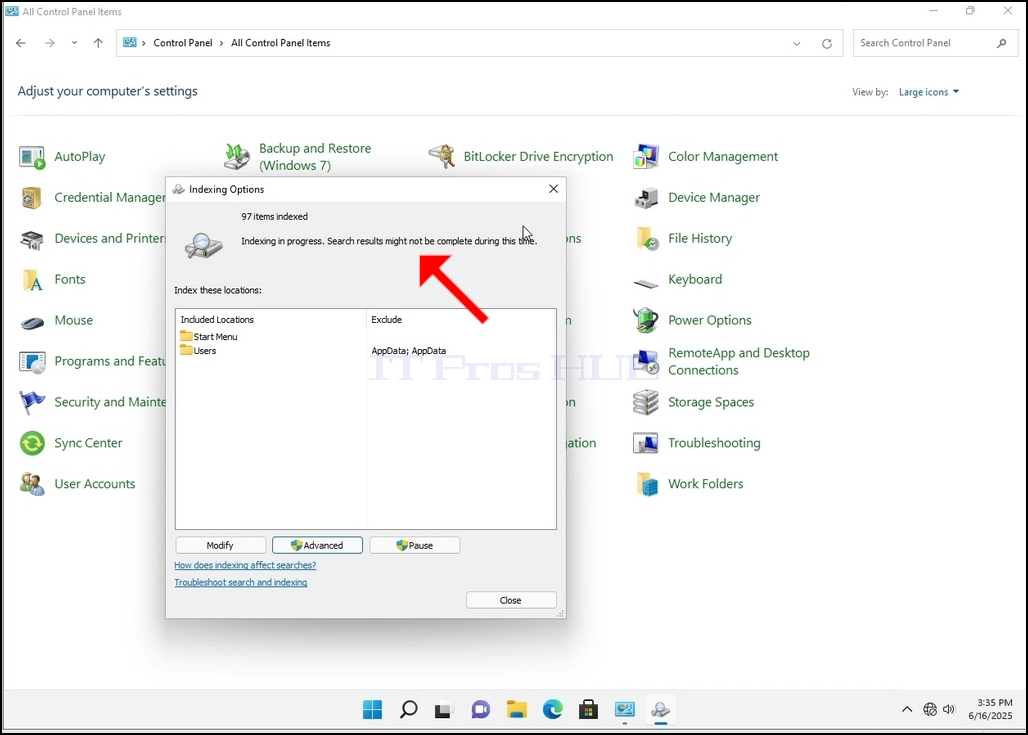This screenshot has height=735, width=1028.
Task: Open the Mouse settings icon
Action: pyautogui.click(x=32, y=321)
